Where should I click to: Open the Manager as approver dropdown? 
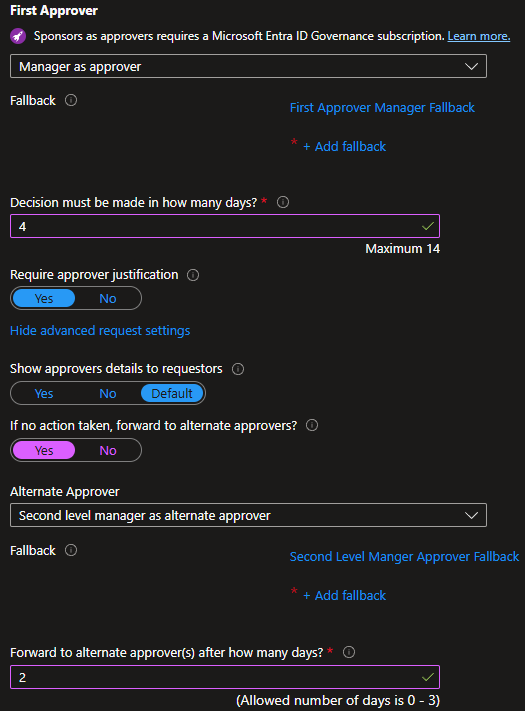pos(248,66)
